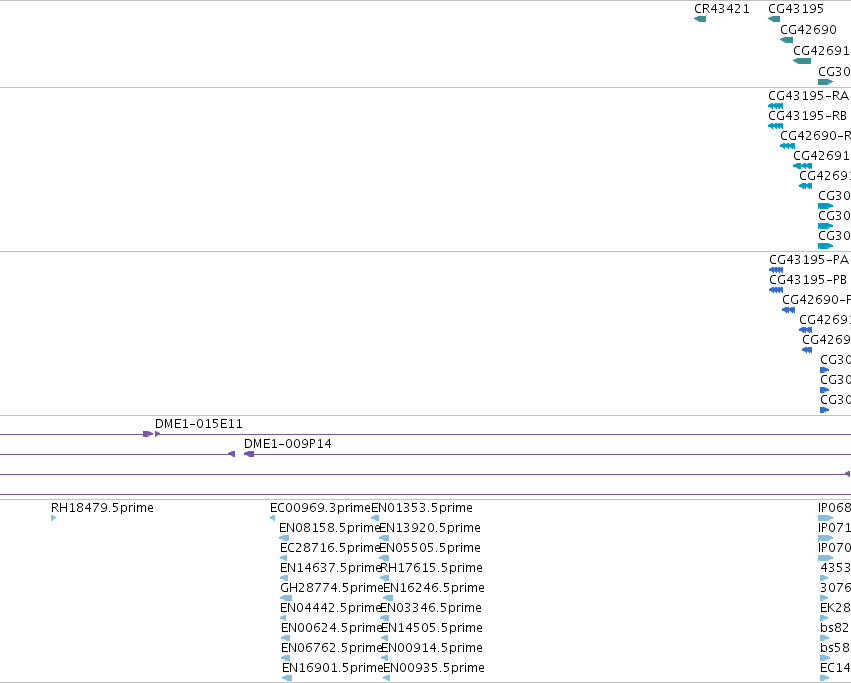Select the glyph under EN16246.5prime
This screenshot has height=683, width=851.
(388, 598)
